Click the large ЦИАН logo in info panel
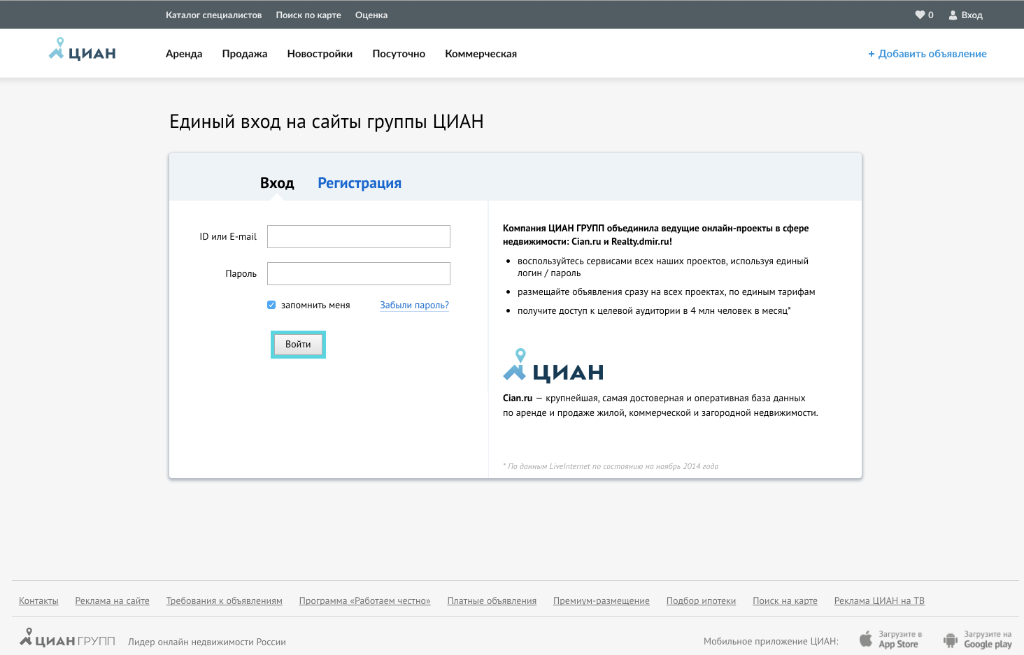 [x=553, y=366]
